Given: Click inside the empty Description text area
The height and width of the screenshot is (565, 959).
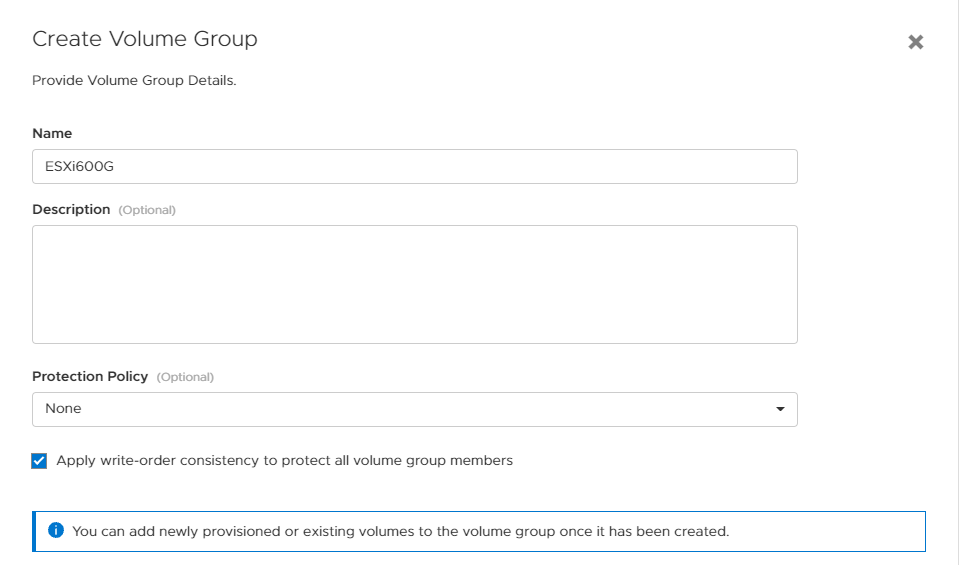Looking at the screenshot, I should [414, 284].
